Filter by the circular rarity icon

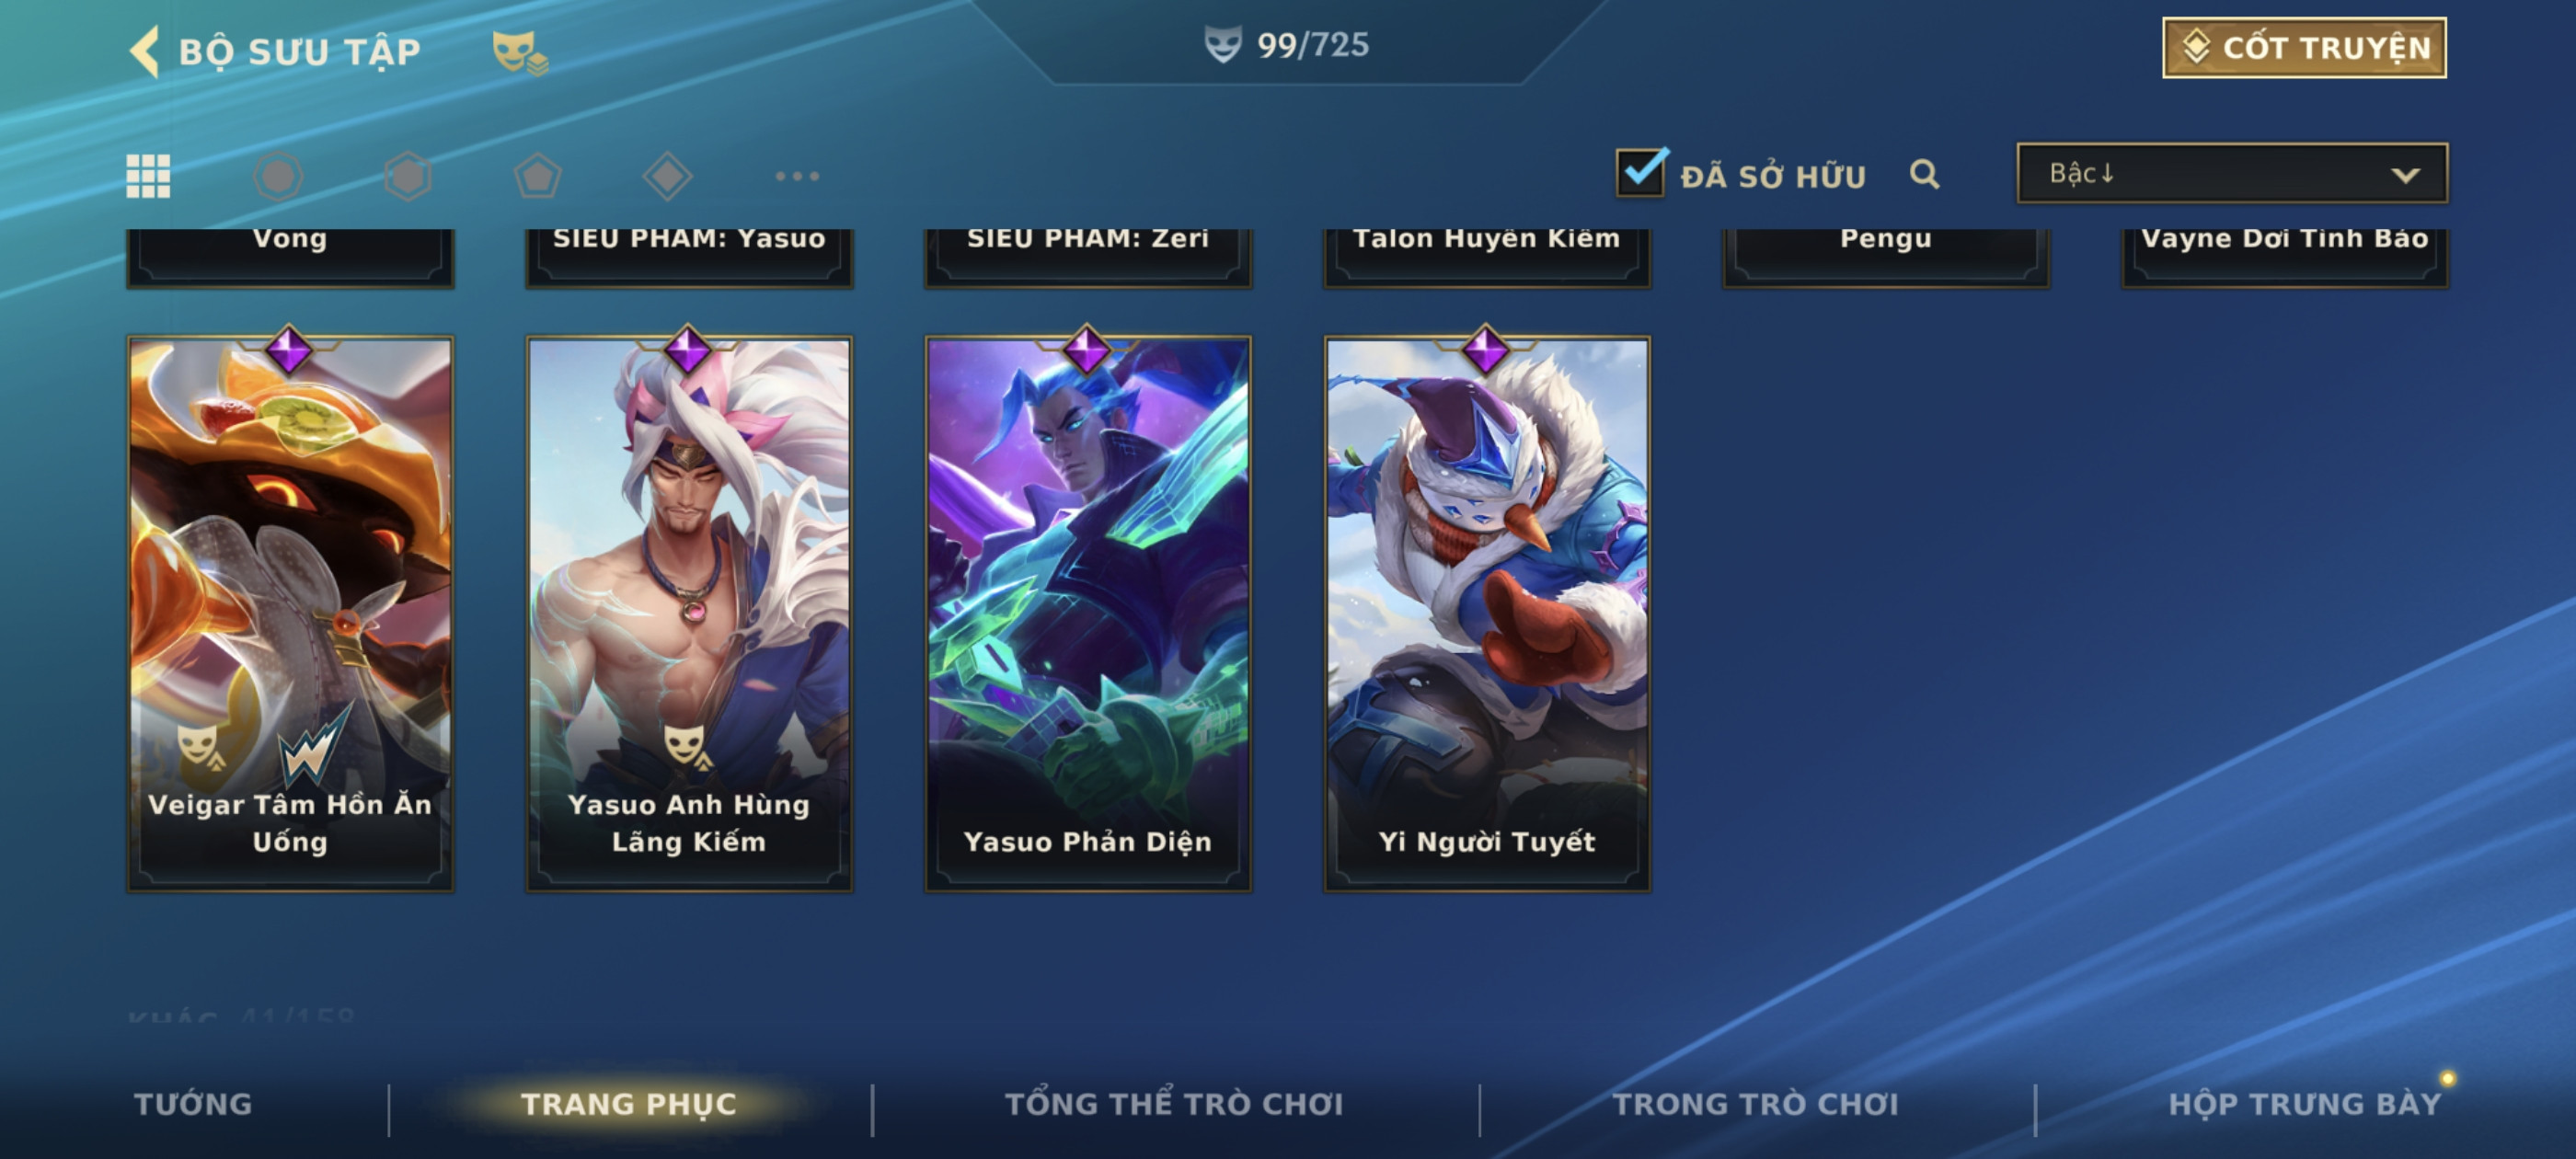[278, 176]
